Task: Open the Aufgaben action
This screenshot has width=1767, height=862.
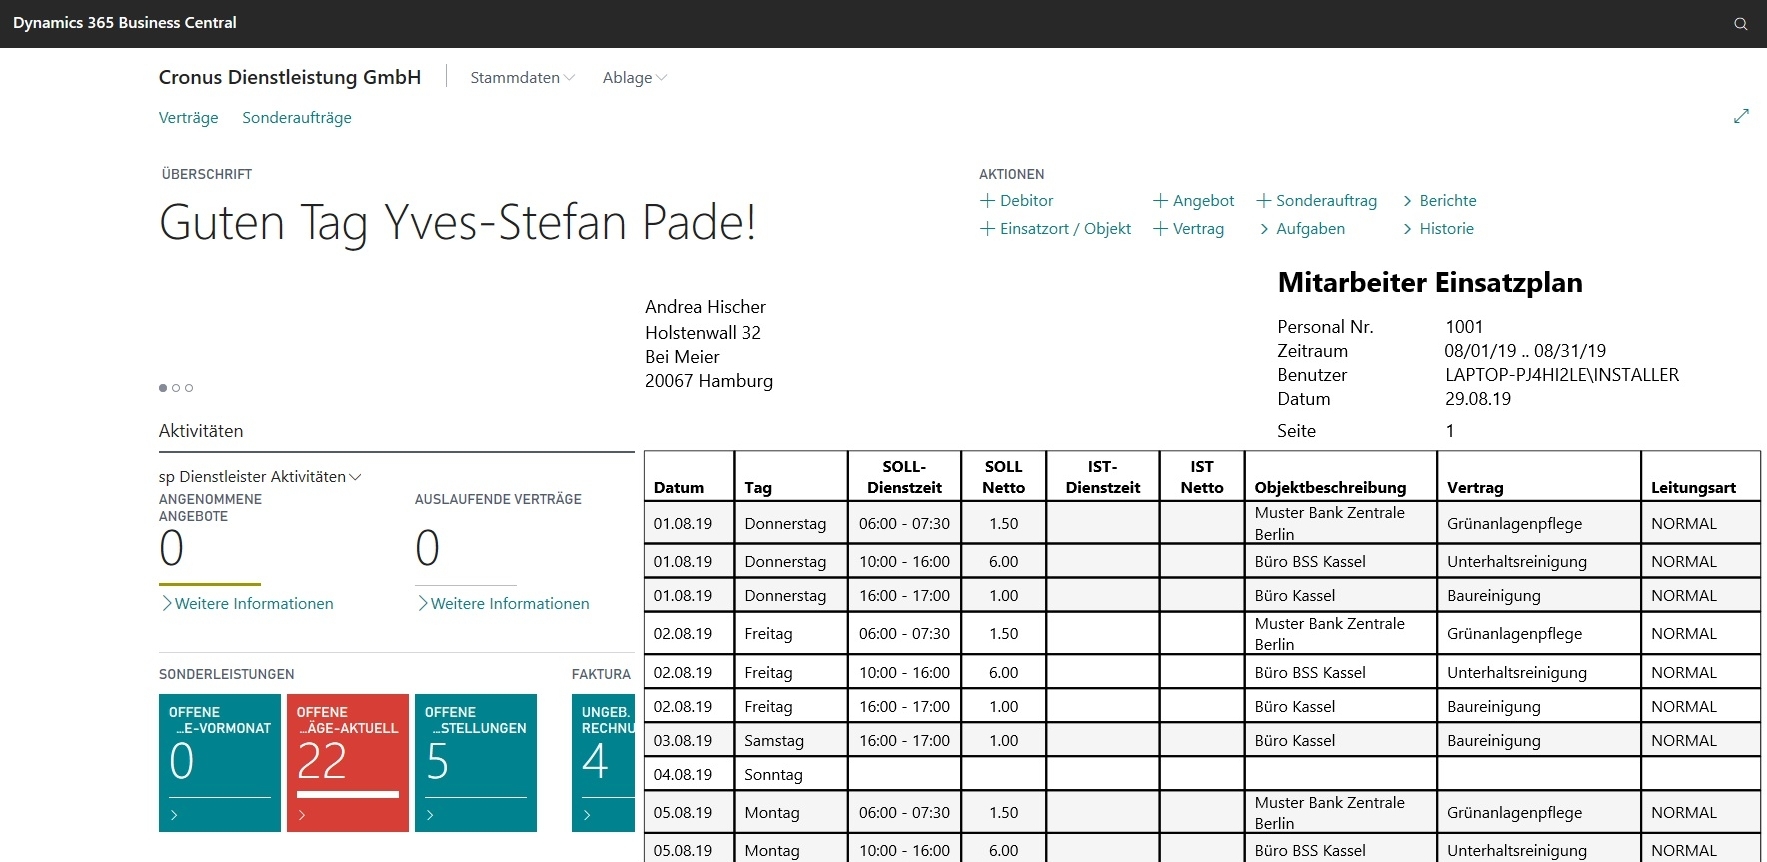Action: [x=1303, y=229]
